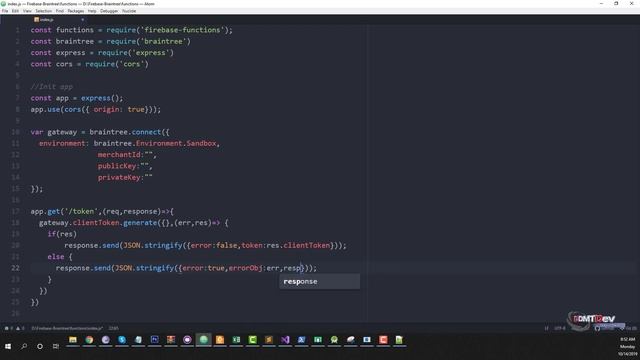Click 'errorObj:err' on line 22
Screen dimensions: 640x360
pyautogui.click(x=254, y=268)
